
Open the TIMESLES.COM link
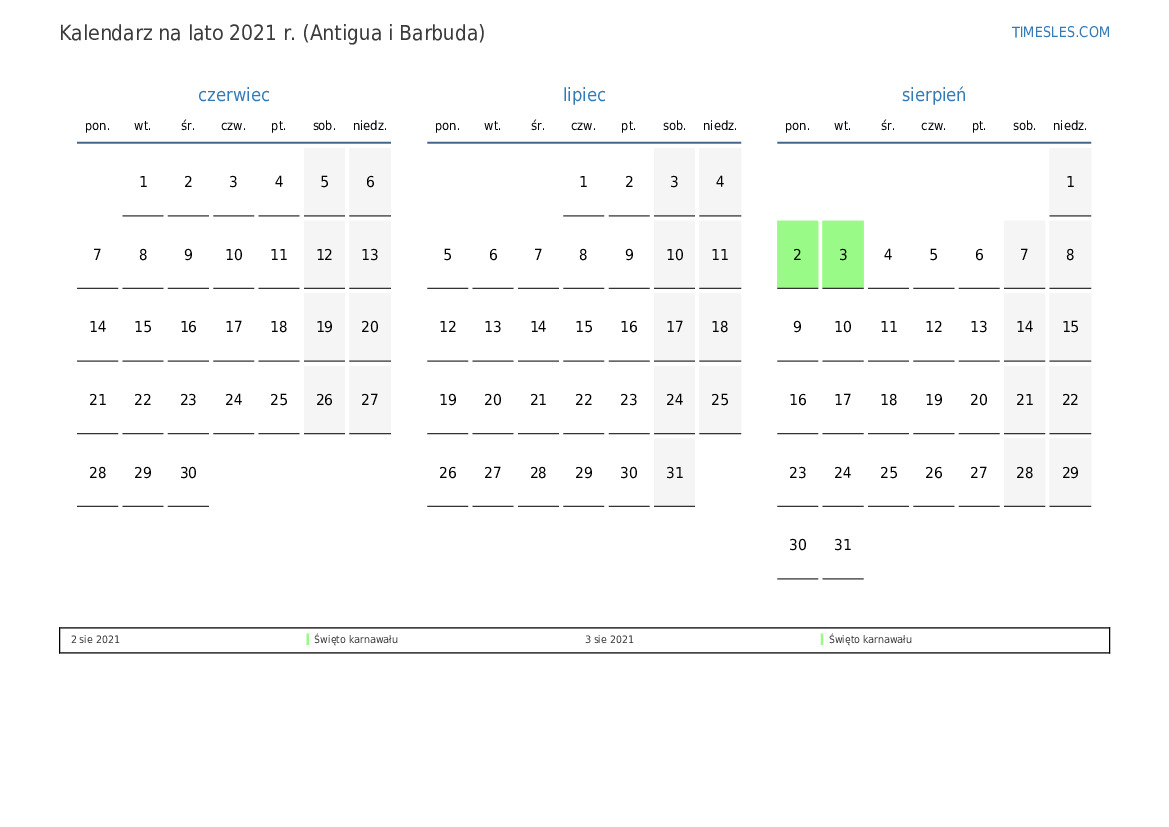(1060, 32)
